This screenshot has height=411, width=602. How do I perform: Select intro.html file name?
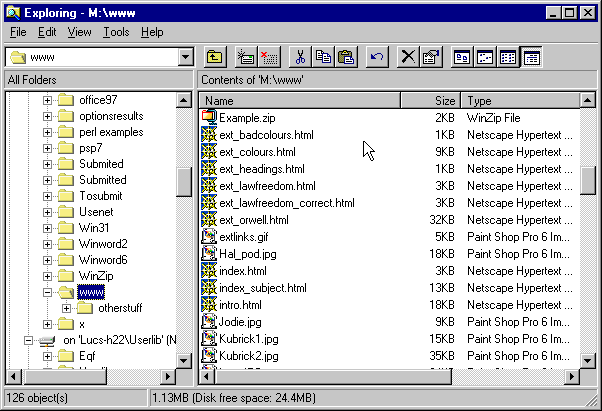pos(240,305)
